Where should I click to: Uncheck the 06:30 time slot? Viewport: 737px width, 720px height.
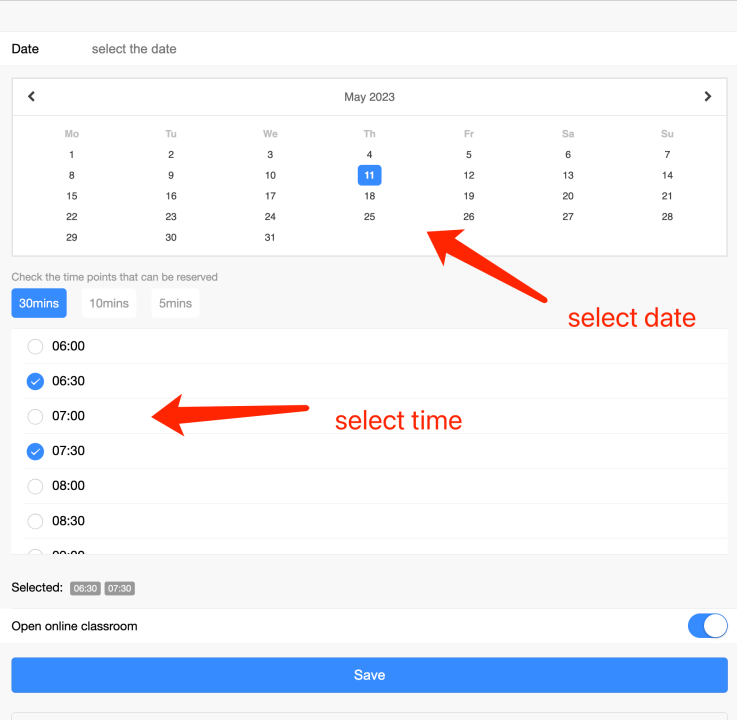click(x=35, y=381)
